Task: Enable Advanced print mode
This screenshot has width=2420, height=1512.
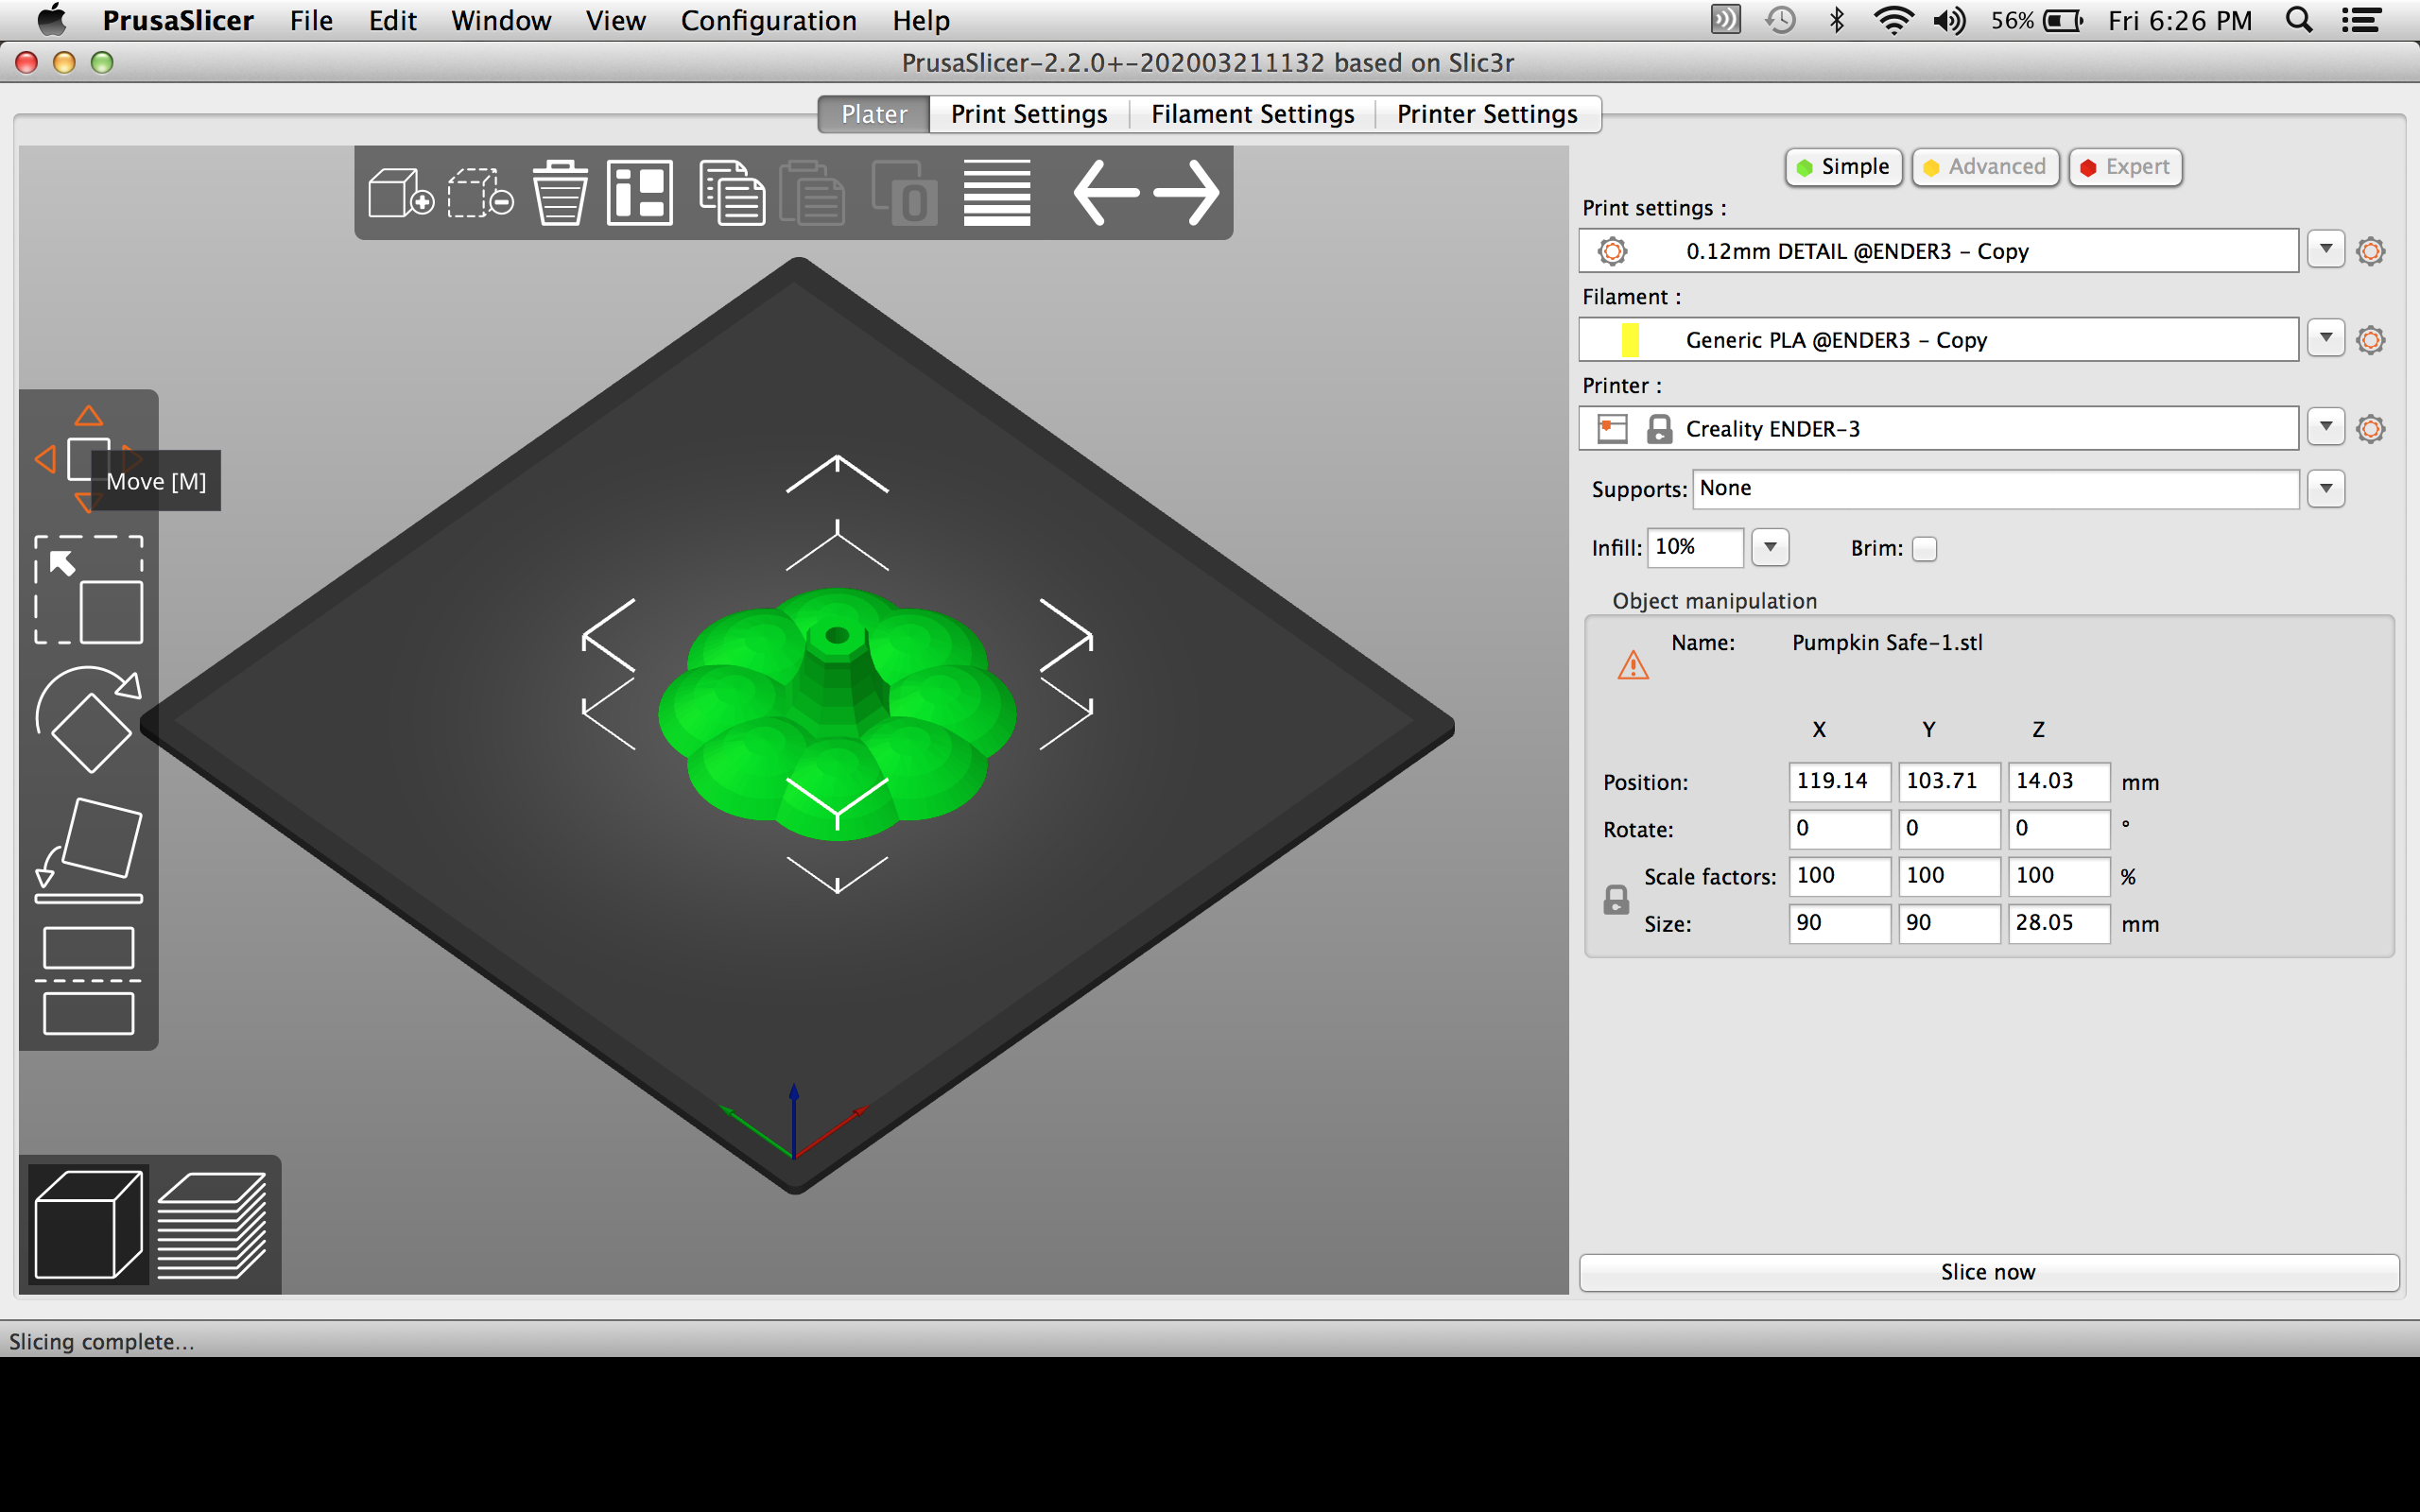Action: tap(1986, 165)
